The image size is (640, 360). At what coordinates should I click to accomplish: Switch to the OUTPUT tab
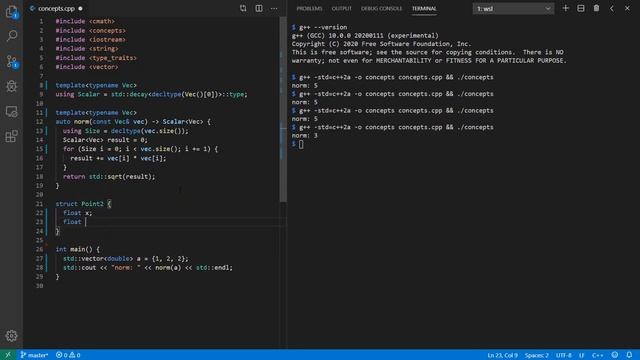[x=341, y=9]
